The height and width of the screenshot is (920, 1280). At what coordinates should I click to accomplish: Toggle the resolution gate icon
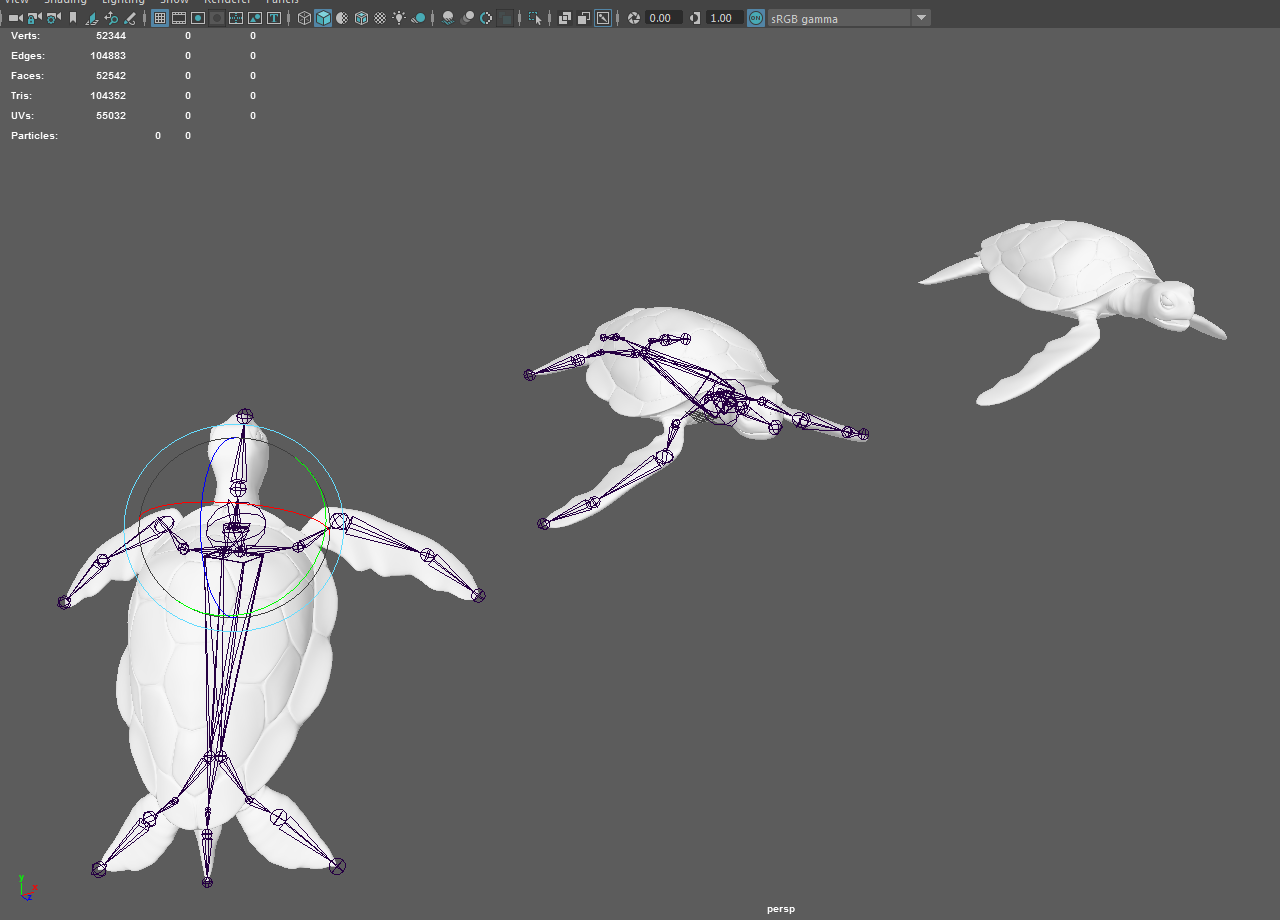coord(198,17)
